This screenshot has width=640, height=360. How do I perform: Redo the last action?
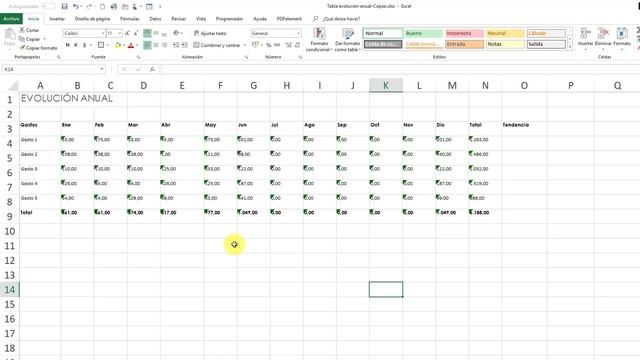89,7
